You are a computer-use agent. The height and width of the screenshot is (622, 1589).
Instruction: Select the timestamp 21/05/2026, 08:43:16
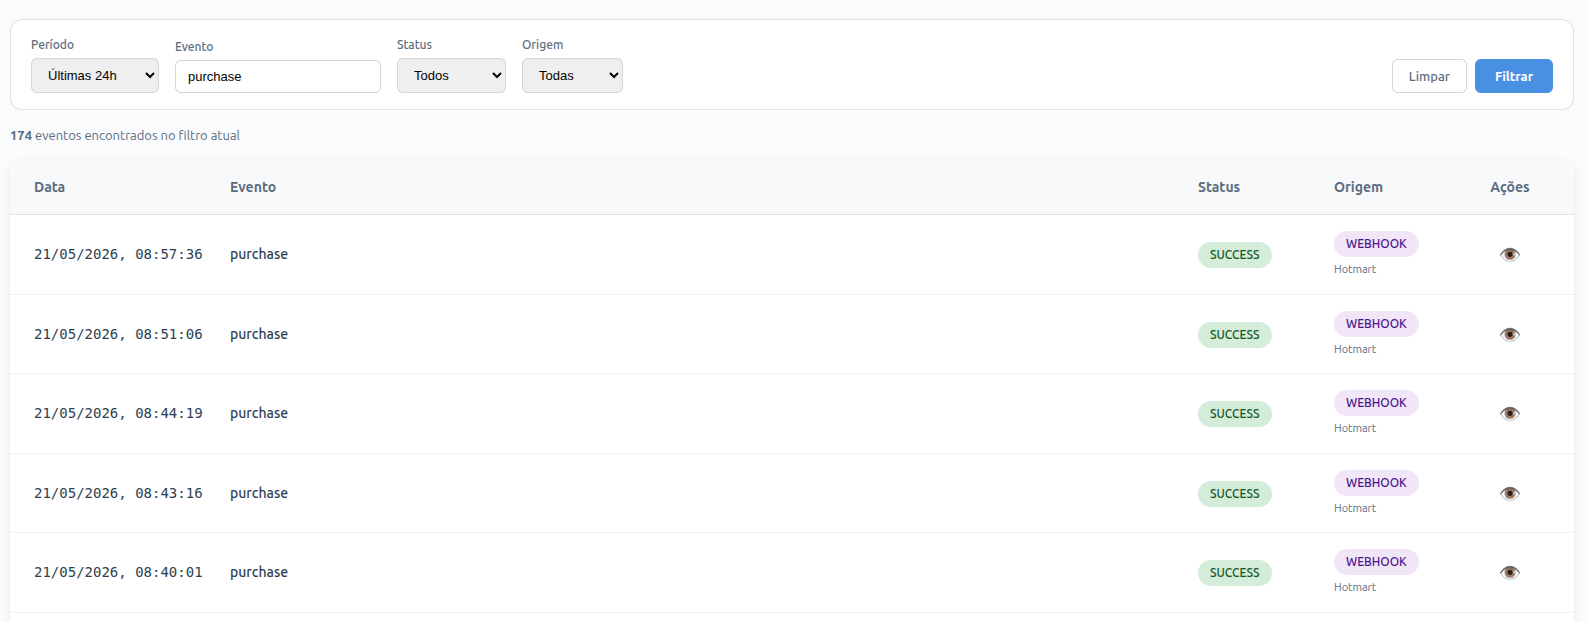118,493
